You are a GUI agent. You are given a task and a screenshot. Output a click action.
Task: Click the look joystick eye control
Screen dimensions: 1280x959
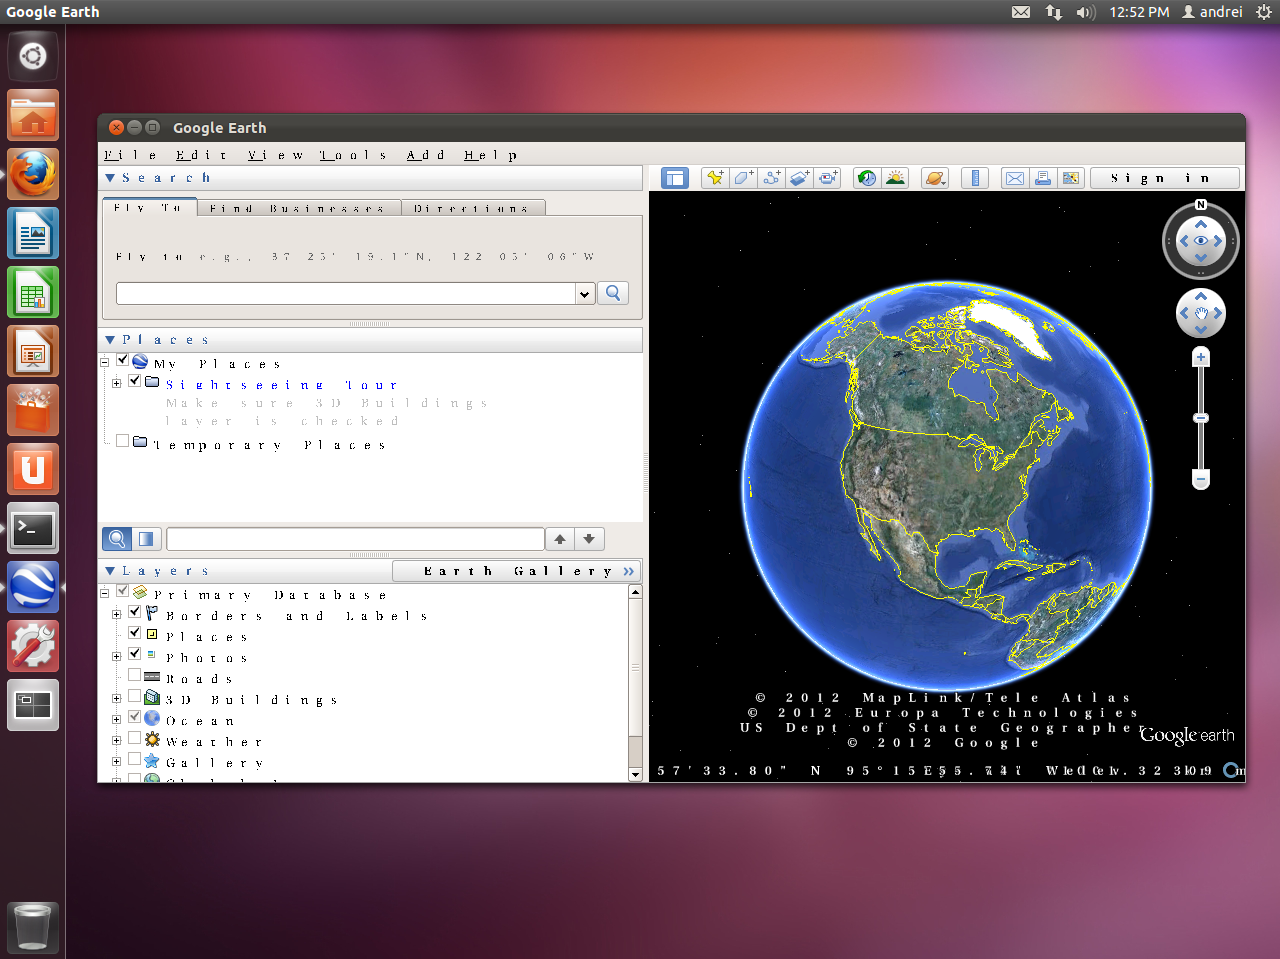pos(1201,241)
